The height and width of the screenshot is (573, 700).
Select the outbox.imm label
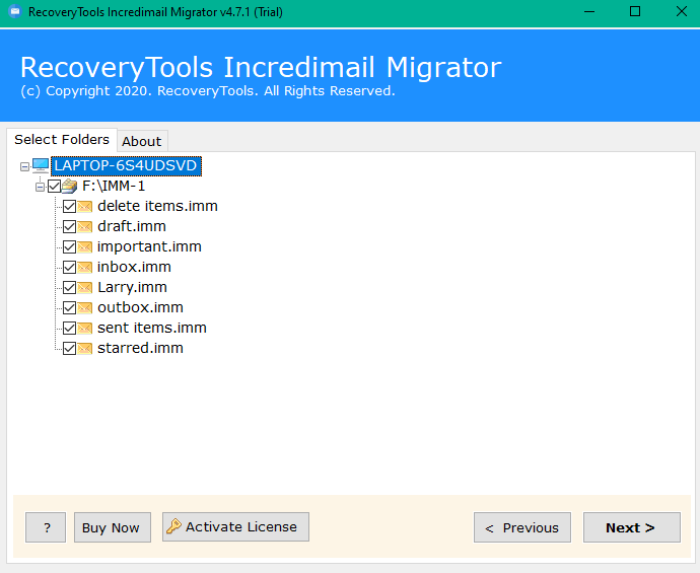[140, 308]
